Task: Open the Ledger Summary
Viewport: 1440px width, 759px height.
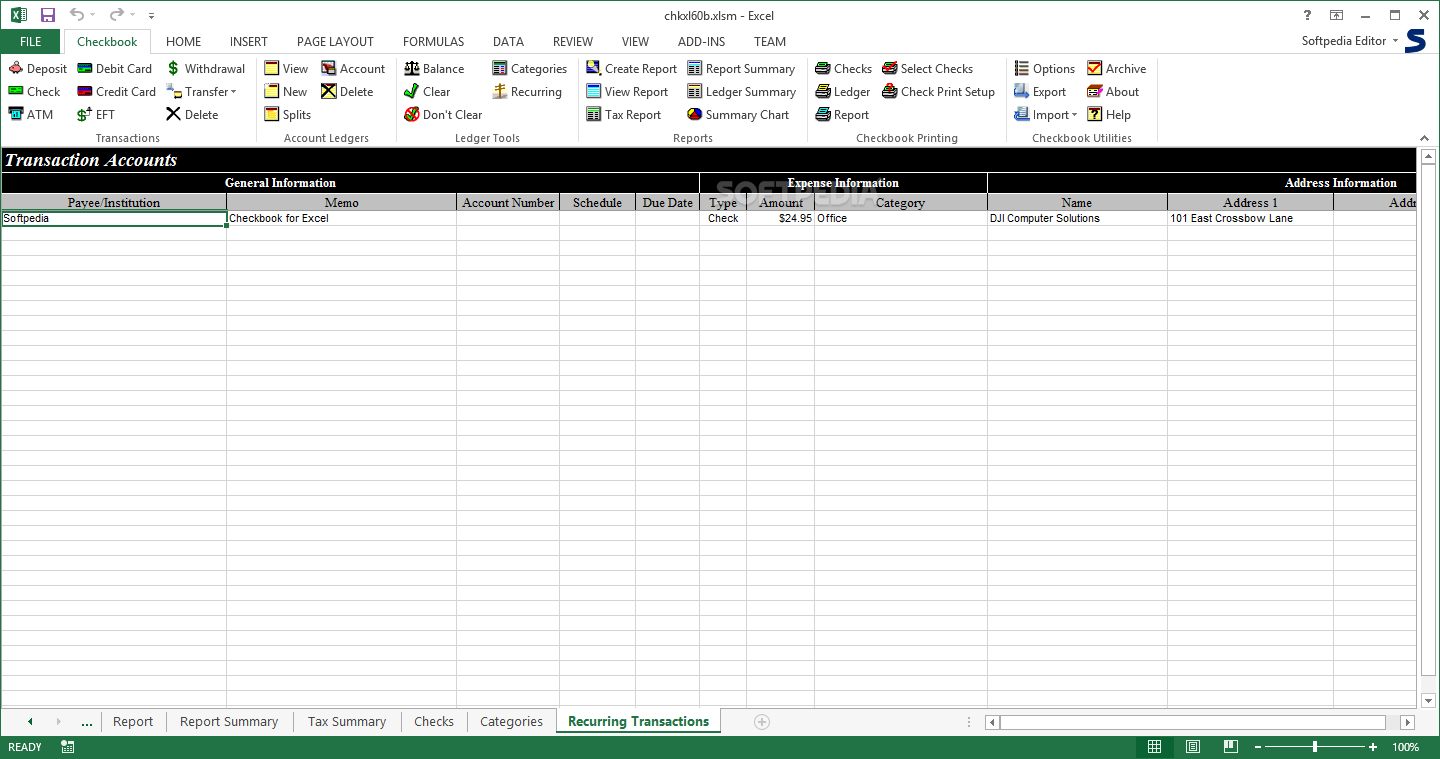Action: (741, 92)
